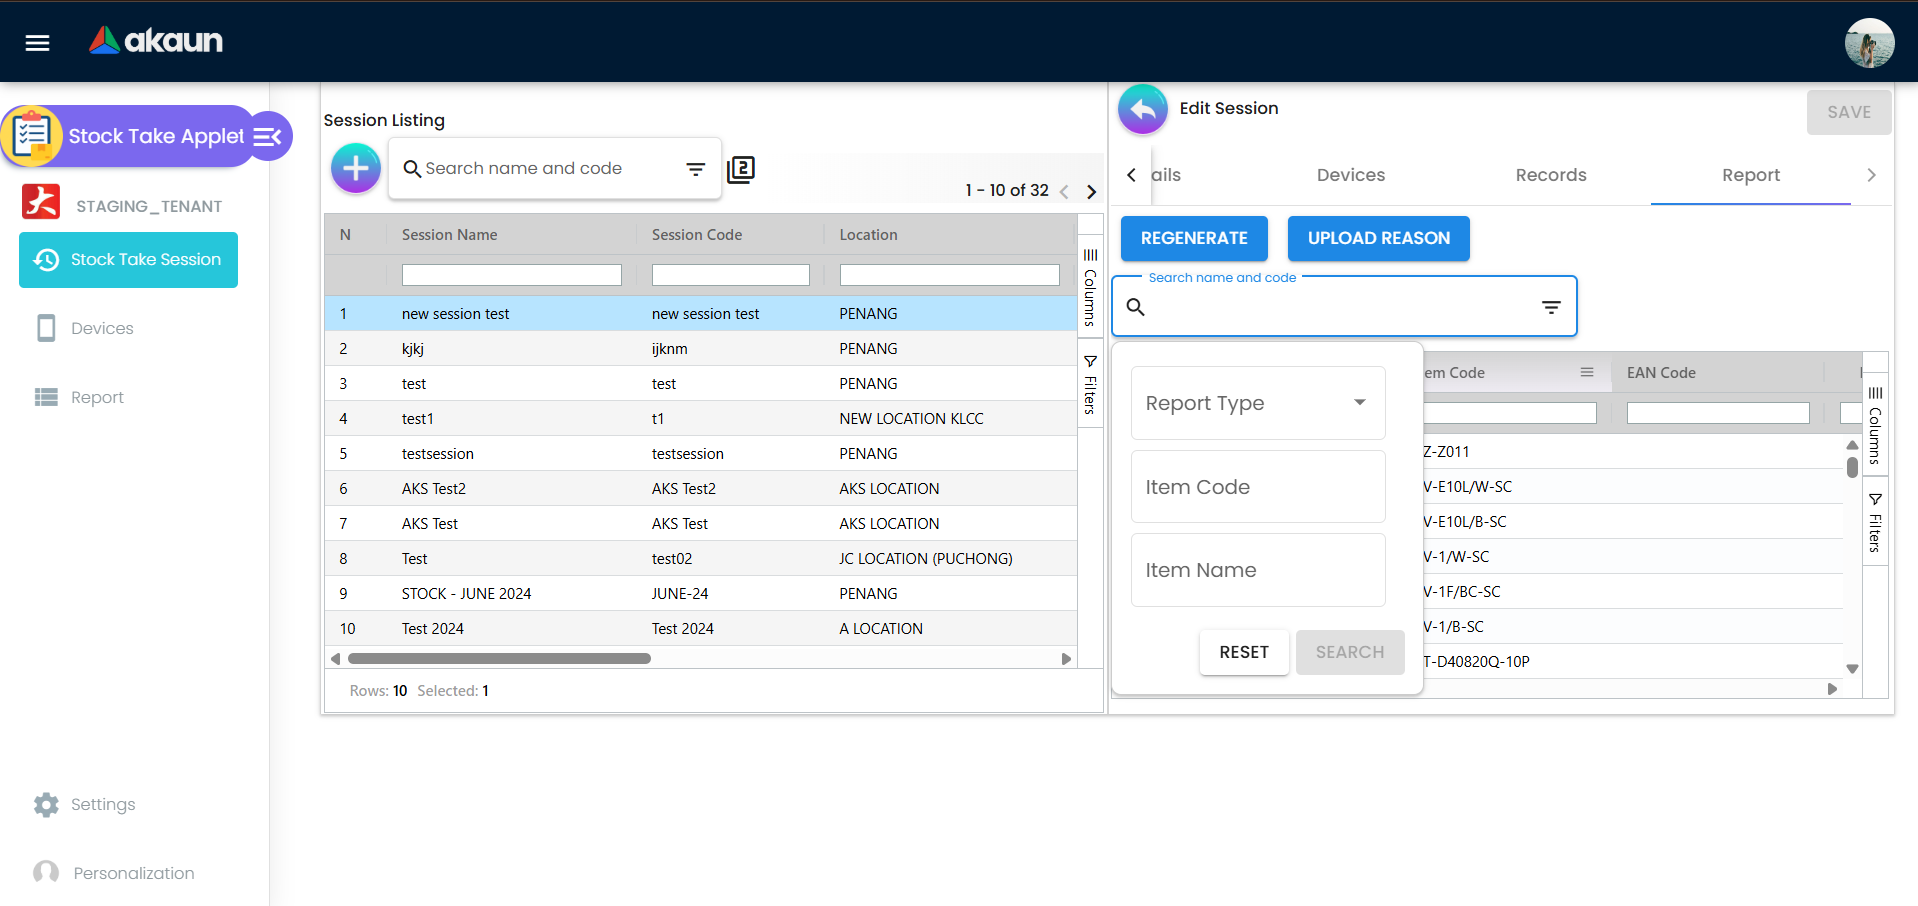Image resolution: width=1918 pixels, height=906 pixels.
Task: Click the blue plus icon to add session
Action: [x=355, y=168]
